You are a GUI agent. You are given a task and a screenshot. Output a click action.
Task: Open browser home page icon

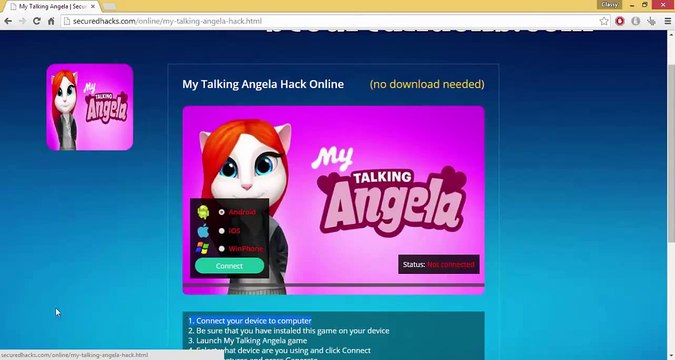click(x=51, y=21)
